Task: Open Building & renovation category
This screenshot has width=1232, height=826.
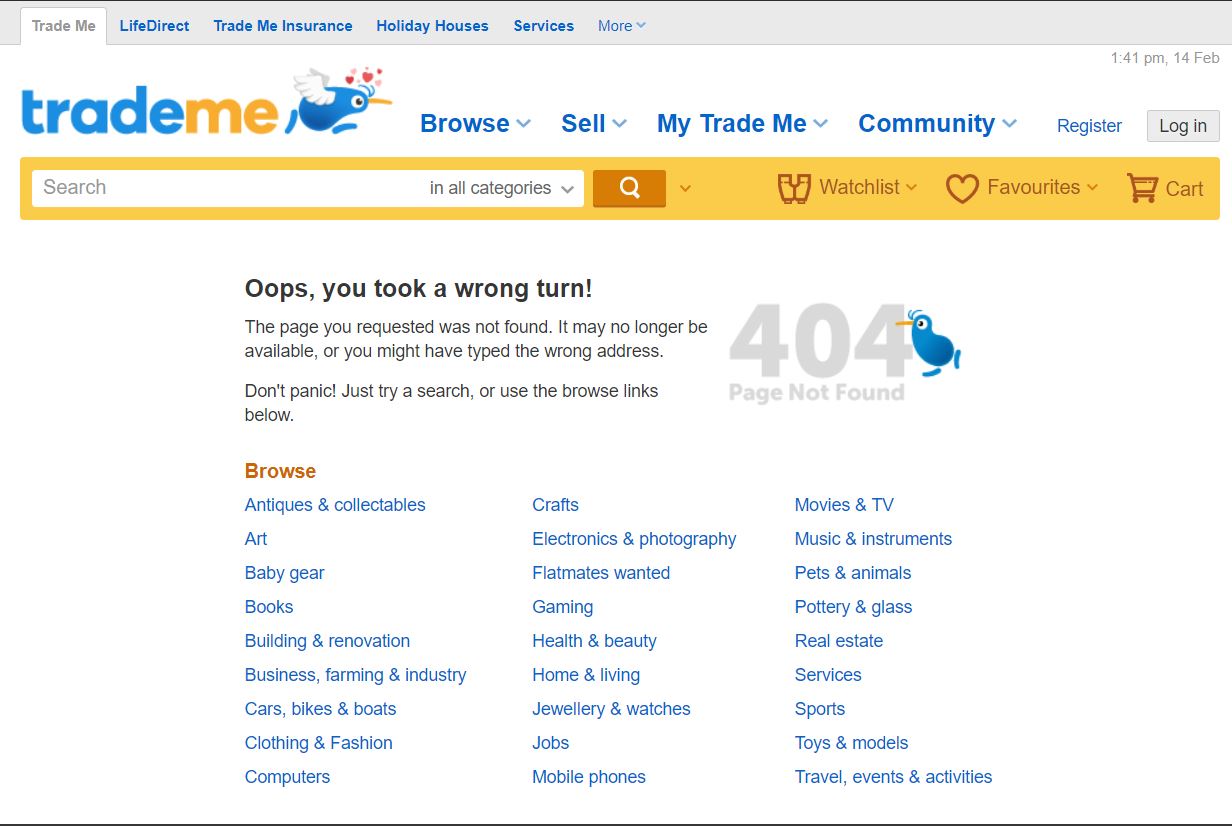Action: (x=328, y=641)
